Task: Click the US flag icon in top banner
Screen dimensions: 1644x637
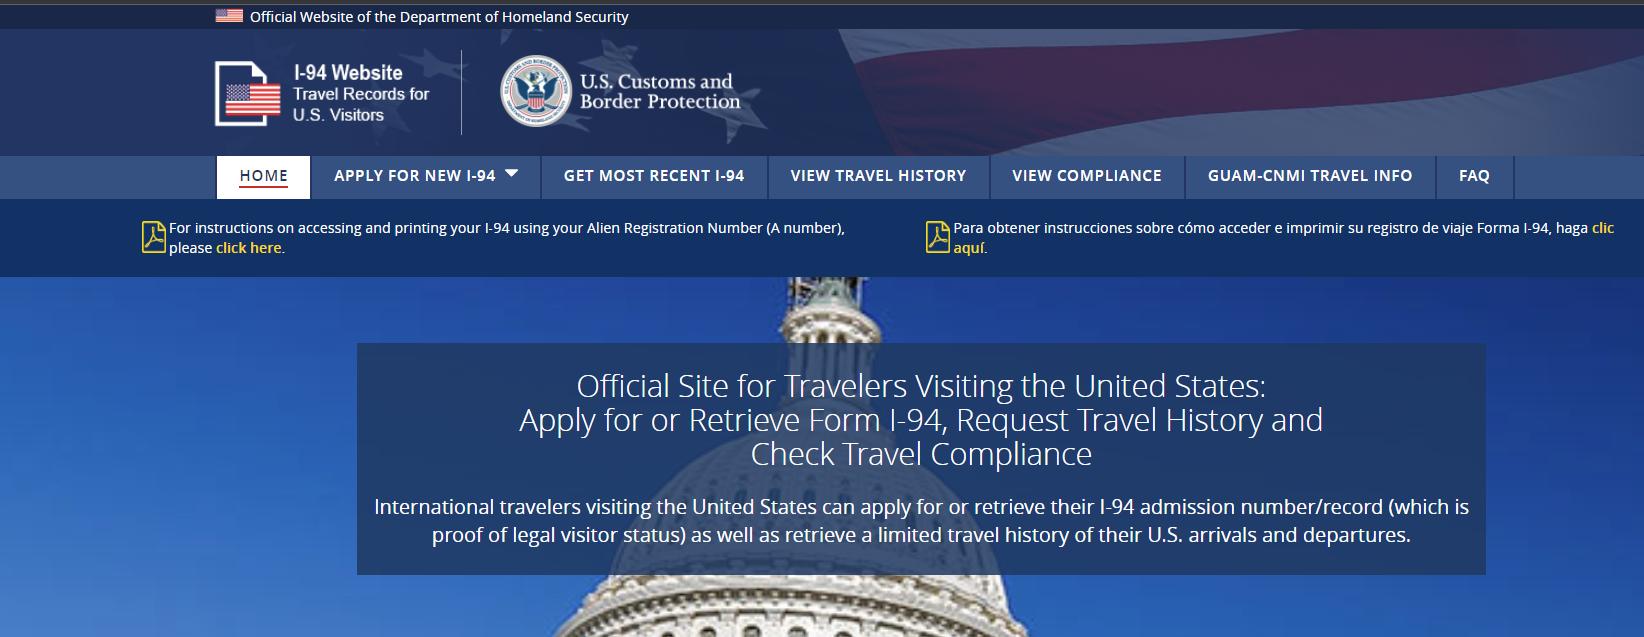Action: point(229,16)
